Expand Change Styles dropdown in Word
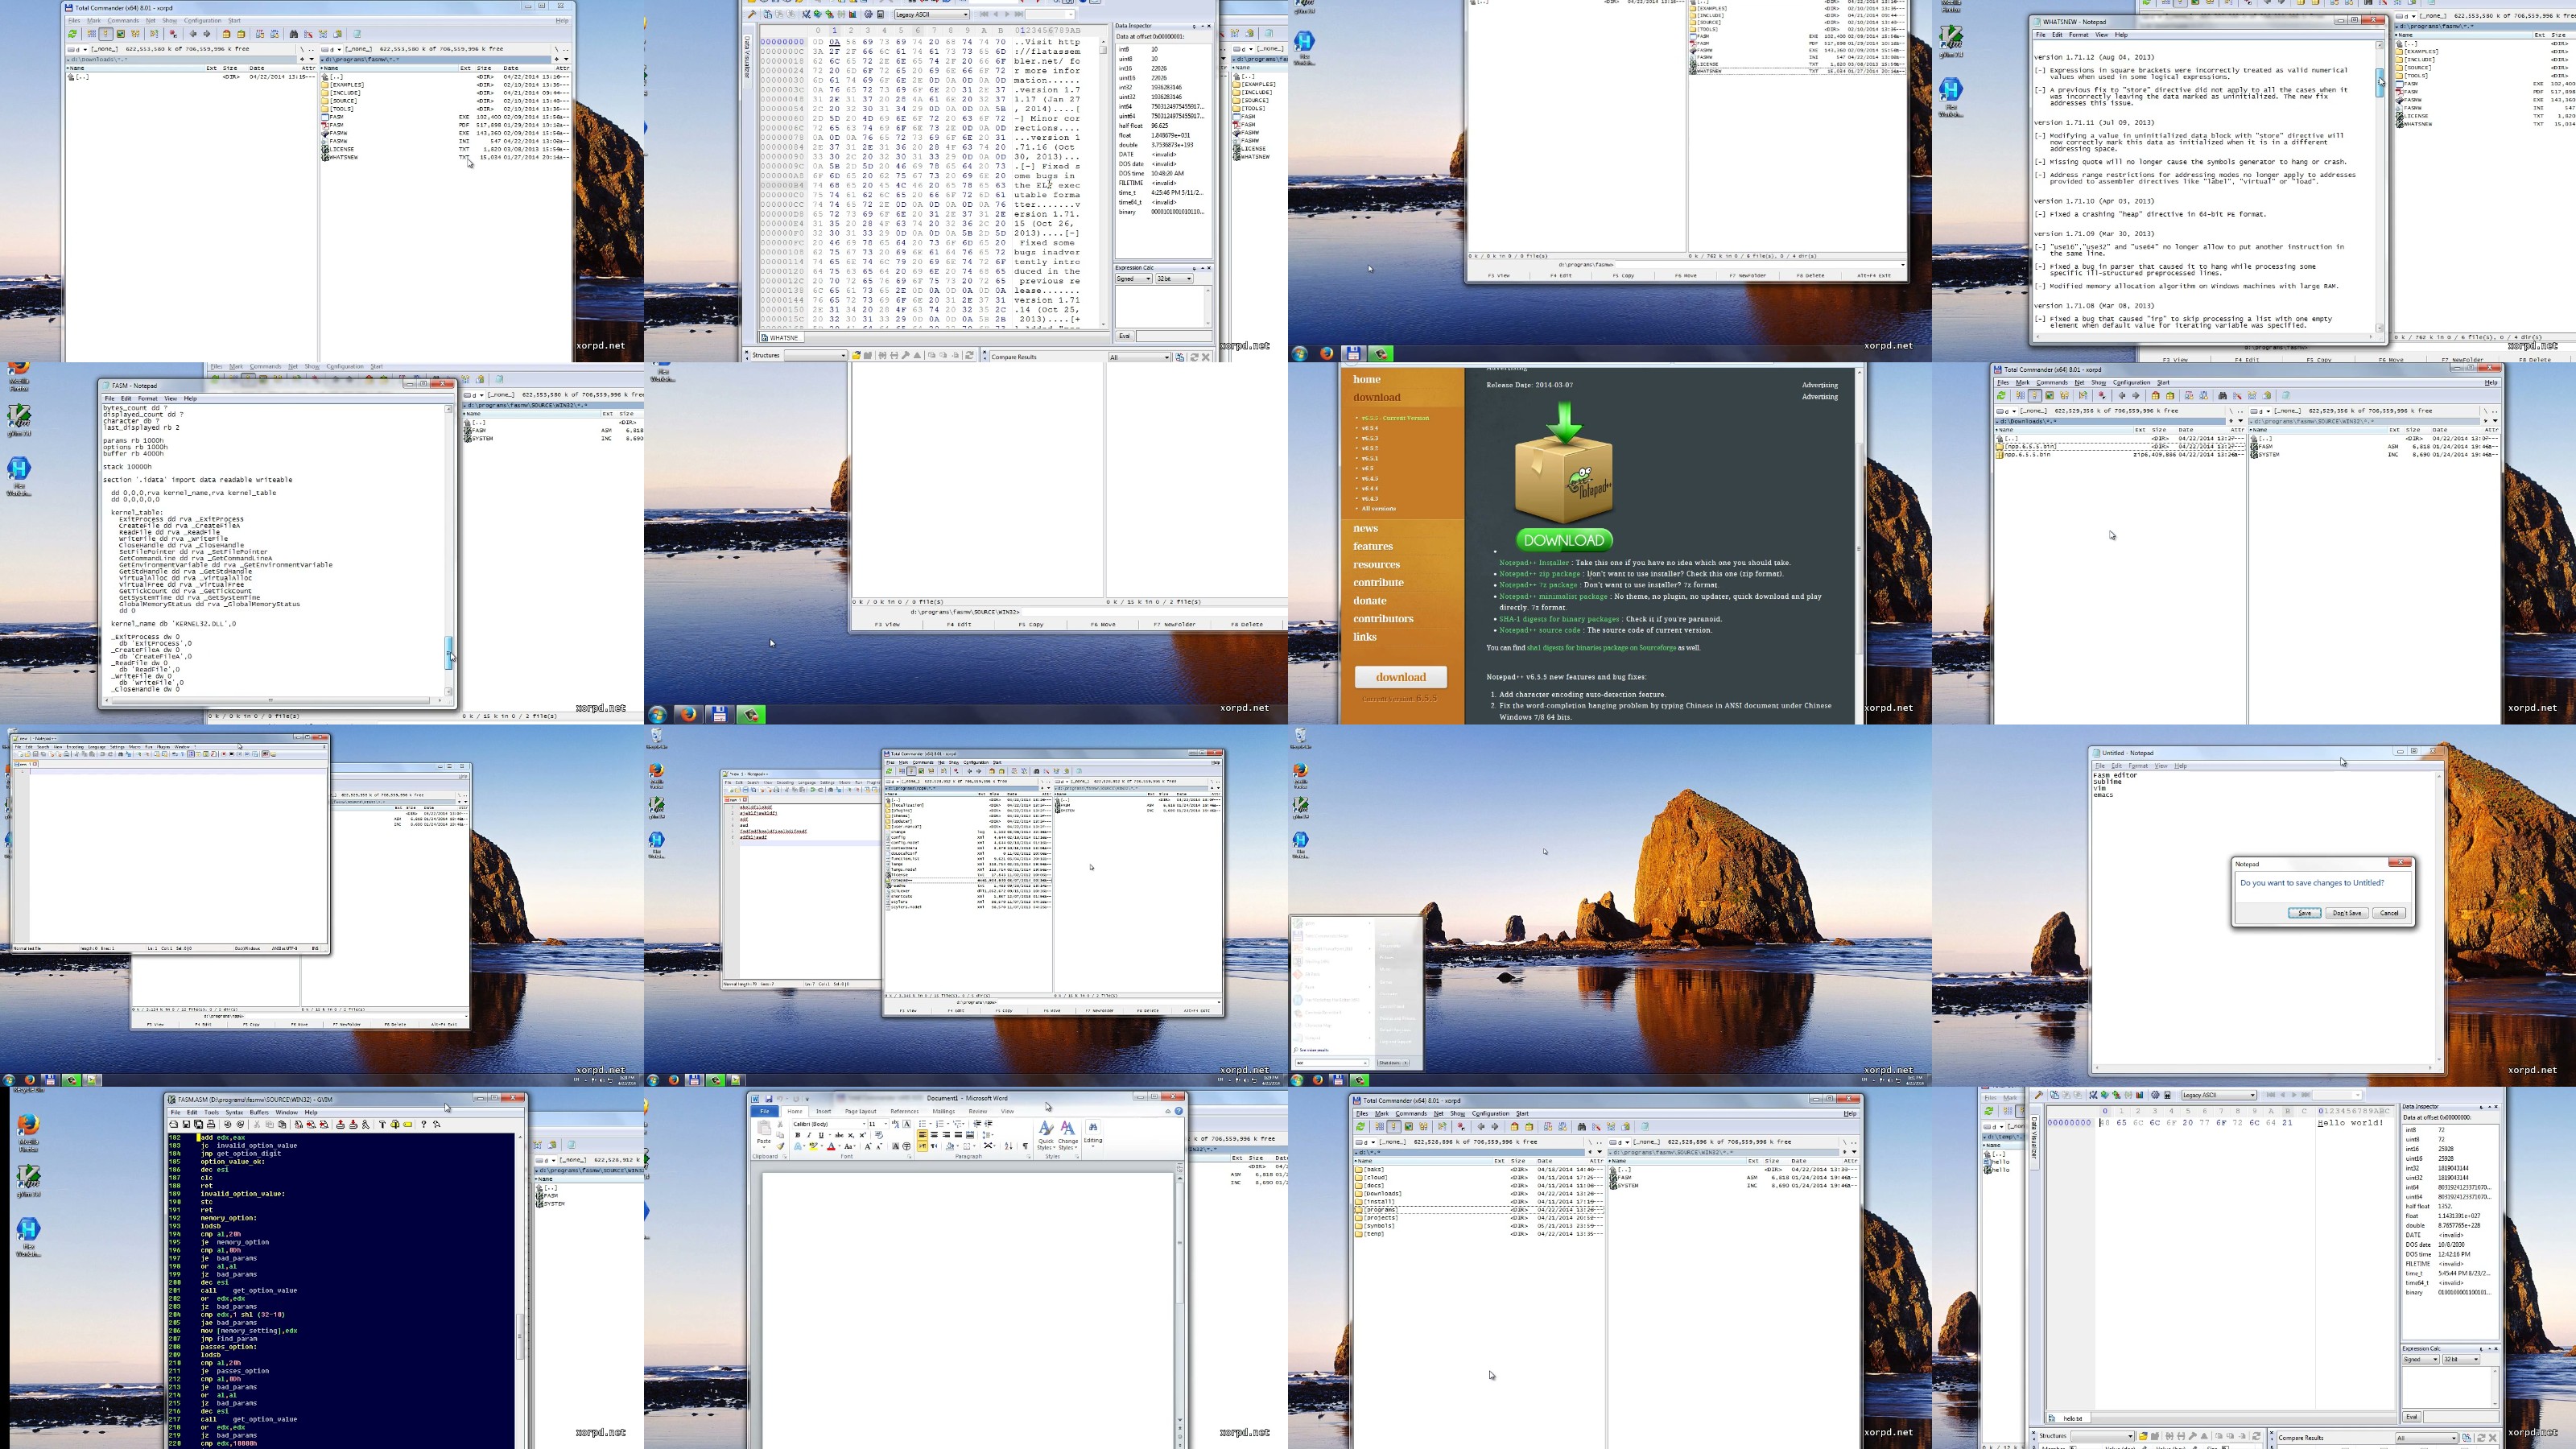Screen dimensions: 2576x1449 pos(1068,1136)
